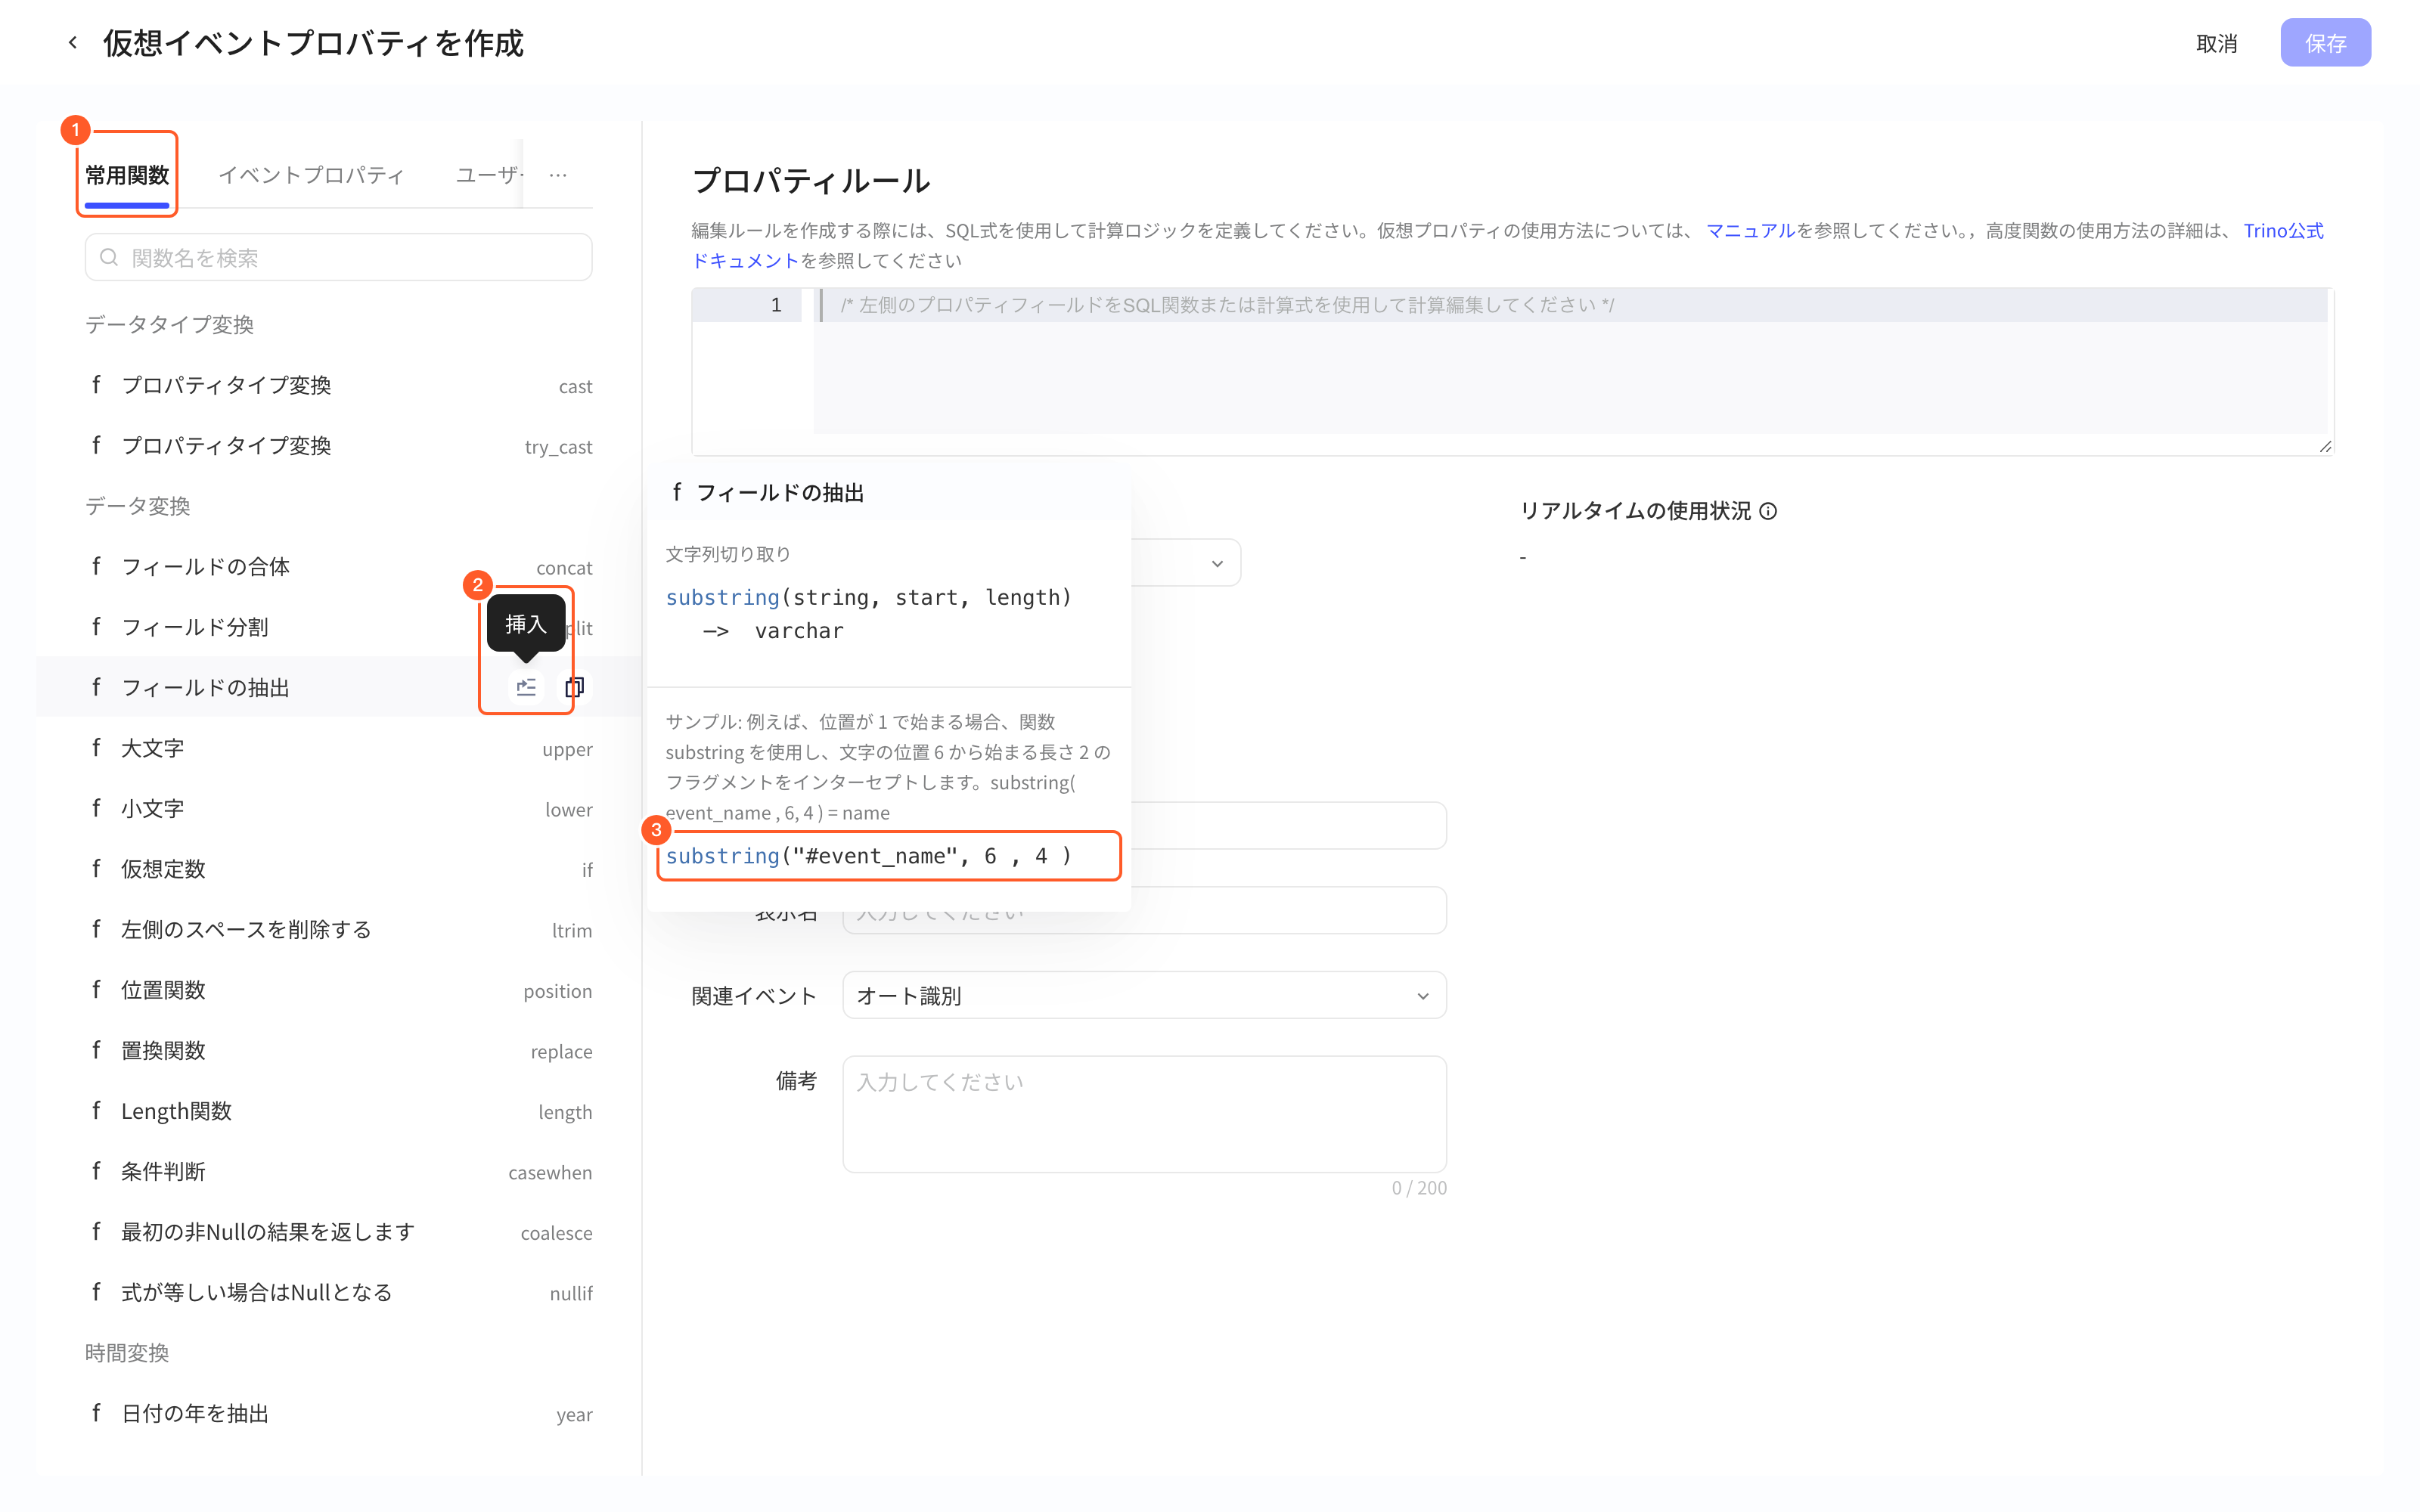Select the フィールドの合体 concat function

click(x=338, y=567)
